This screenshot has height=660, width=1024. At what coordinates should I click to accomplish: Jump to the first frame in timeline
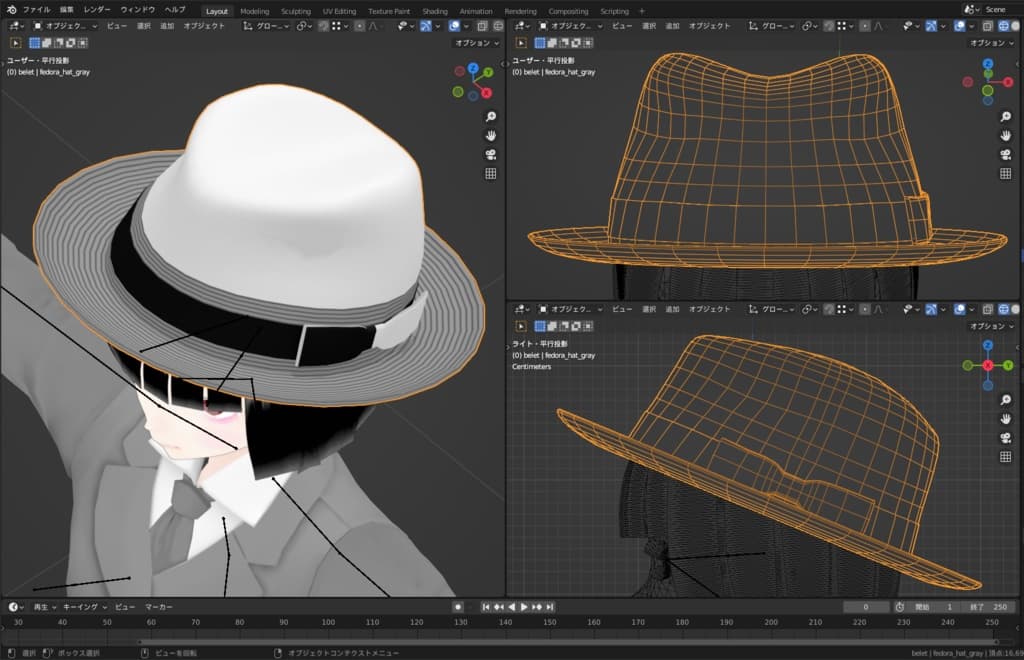click(486, 607)
